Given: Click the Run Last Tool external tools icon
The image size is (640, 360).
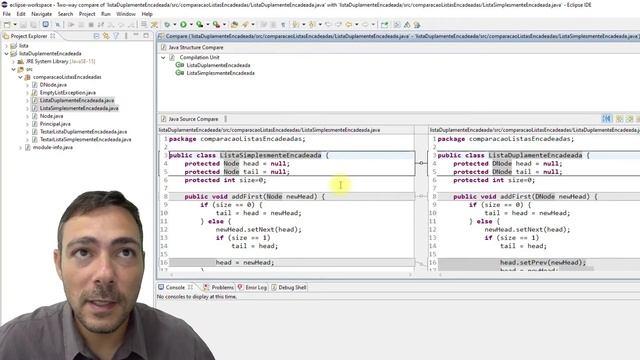Looking at the screenshot, I should click(216, 25).
